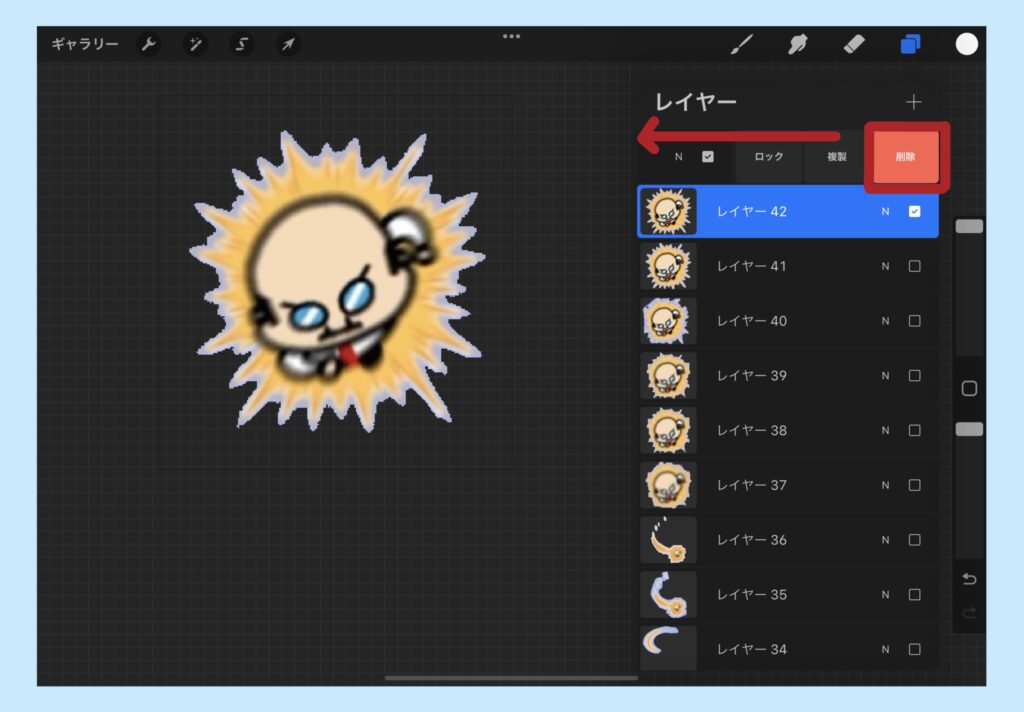Go back to ギャラリー

coord(85,44)
